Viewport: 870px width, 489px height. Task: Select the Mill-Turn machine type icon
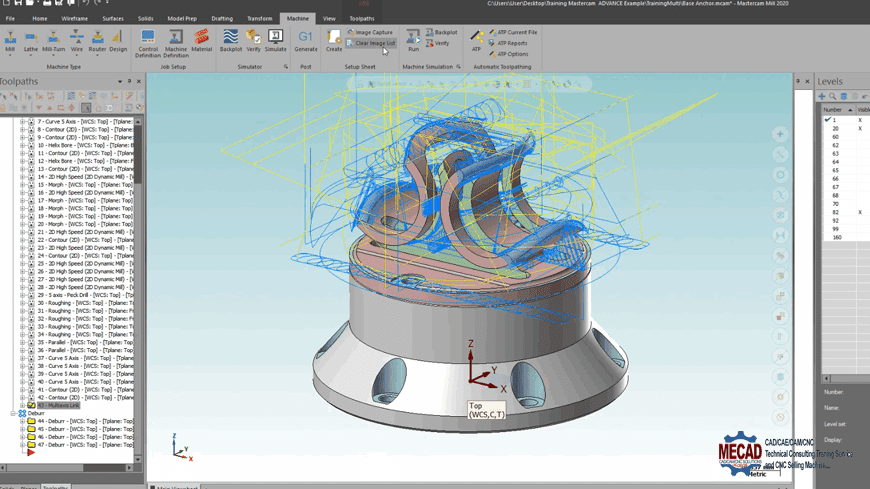coord(53,42)
